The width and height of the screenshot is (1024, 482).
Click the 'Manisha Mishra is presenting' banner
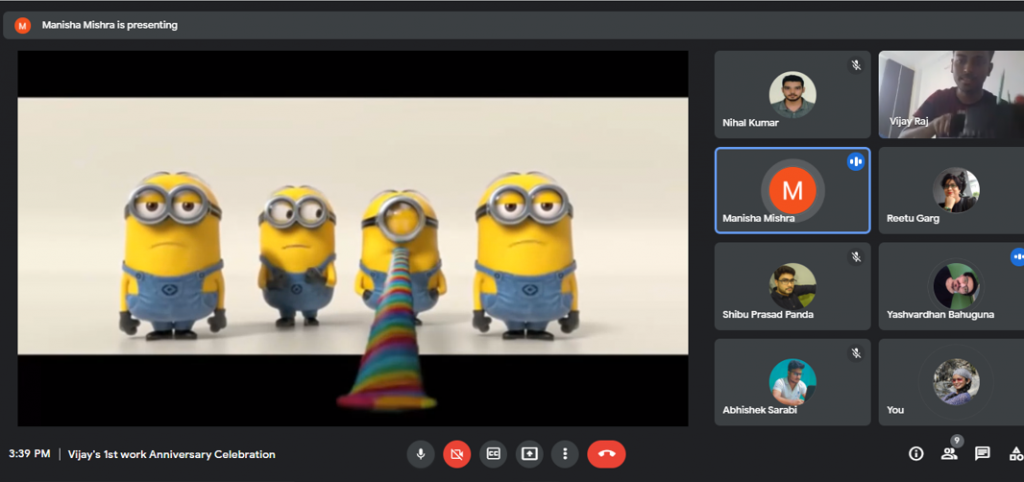pyautogui.click(x=110, y=25)
